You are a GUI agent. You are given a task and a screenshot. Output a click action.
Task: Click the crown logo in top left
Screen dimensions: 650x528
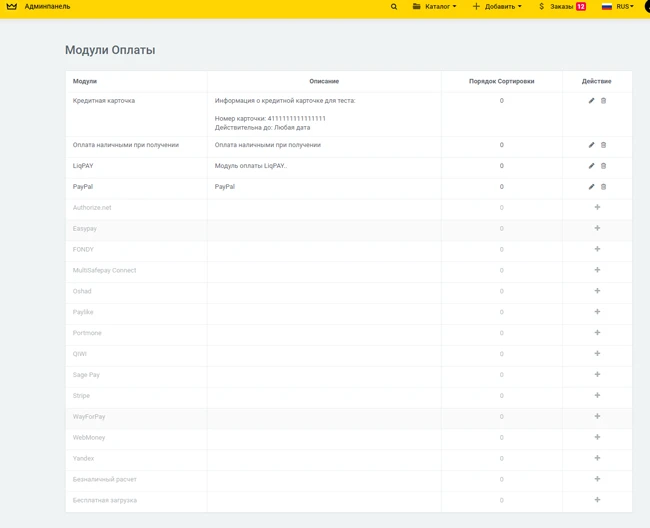(12, 7)
